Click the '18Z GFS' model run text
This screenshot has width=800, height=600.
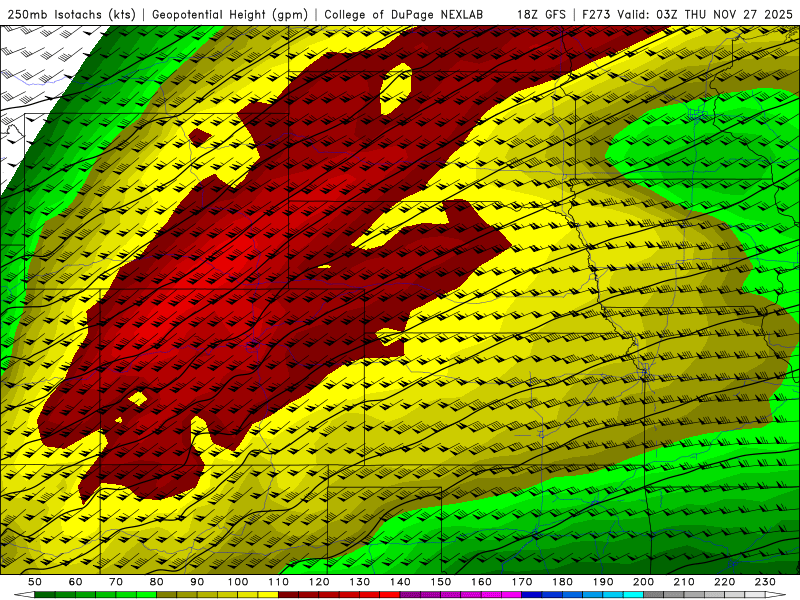[x=541, y=15]
